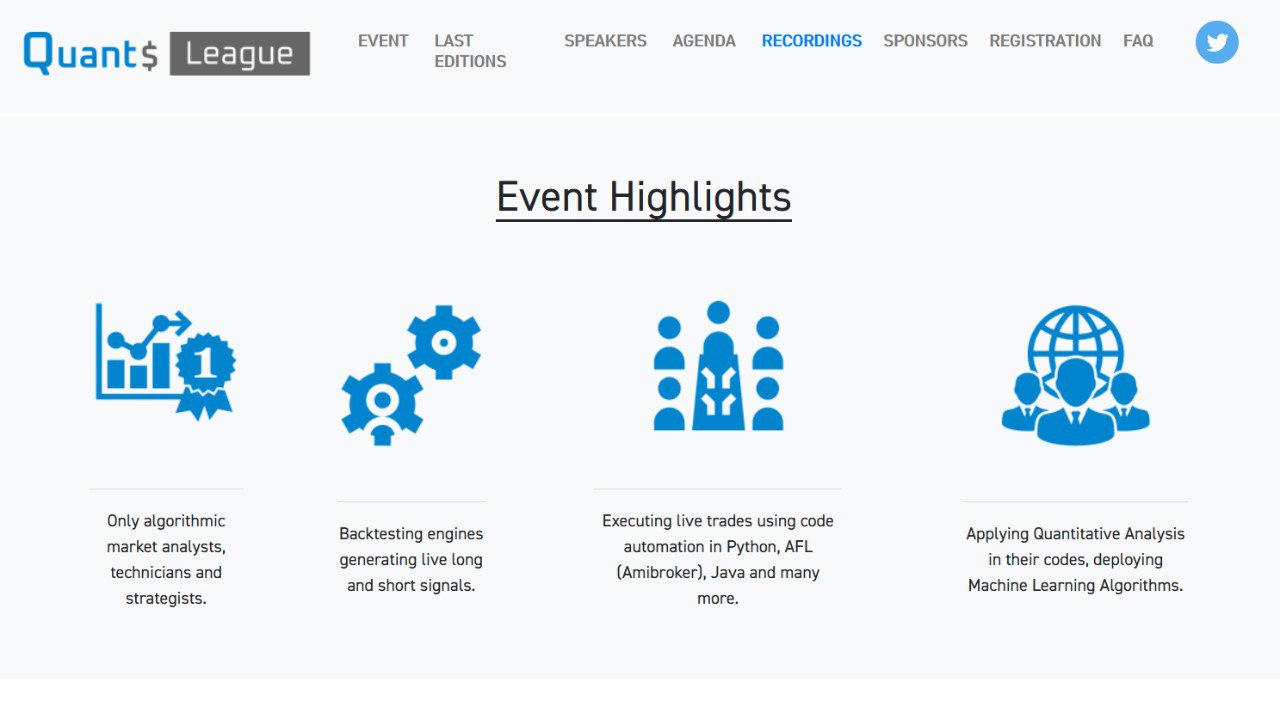Open the FAQ link
This screenshot has height=707, width=1280.
pyautogui.click(x=1138, y=41)
